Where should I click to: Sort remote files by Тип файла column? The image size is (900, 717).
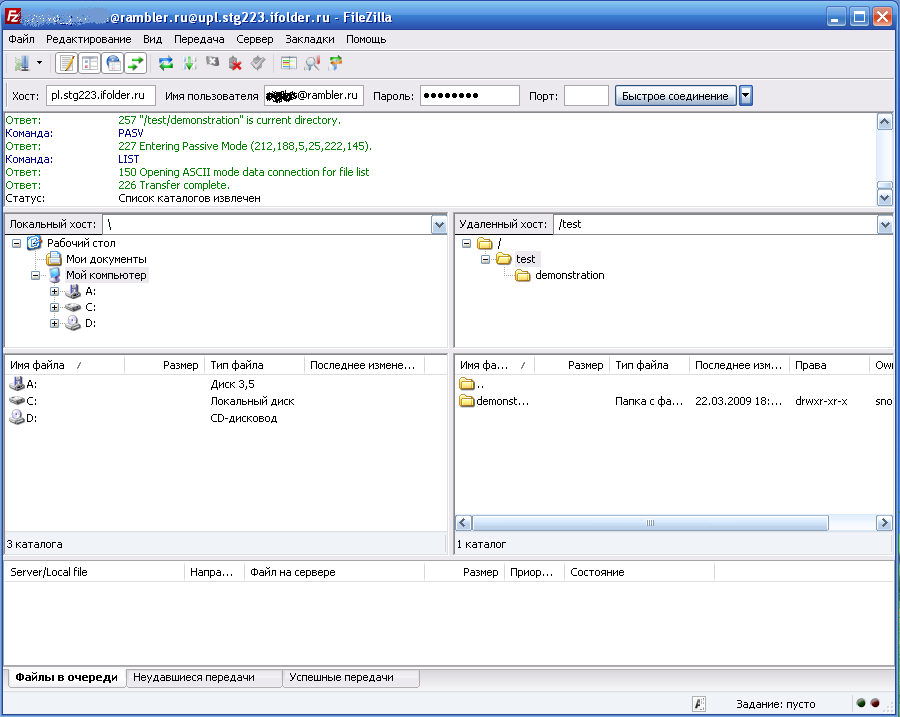point(649,365)
